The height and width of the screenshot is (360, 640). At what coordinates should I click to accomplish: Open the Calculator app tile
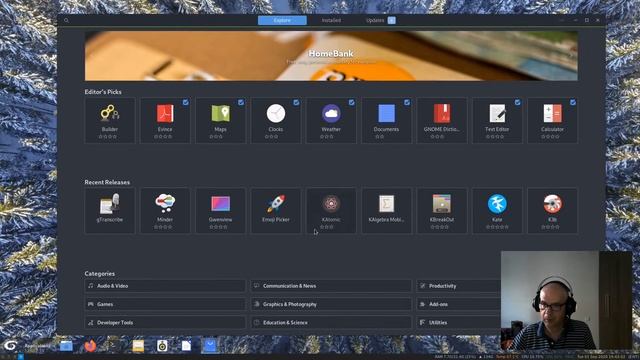pyautogui.click(x=552, y=120)
